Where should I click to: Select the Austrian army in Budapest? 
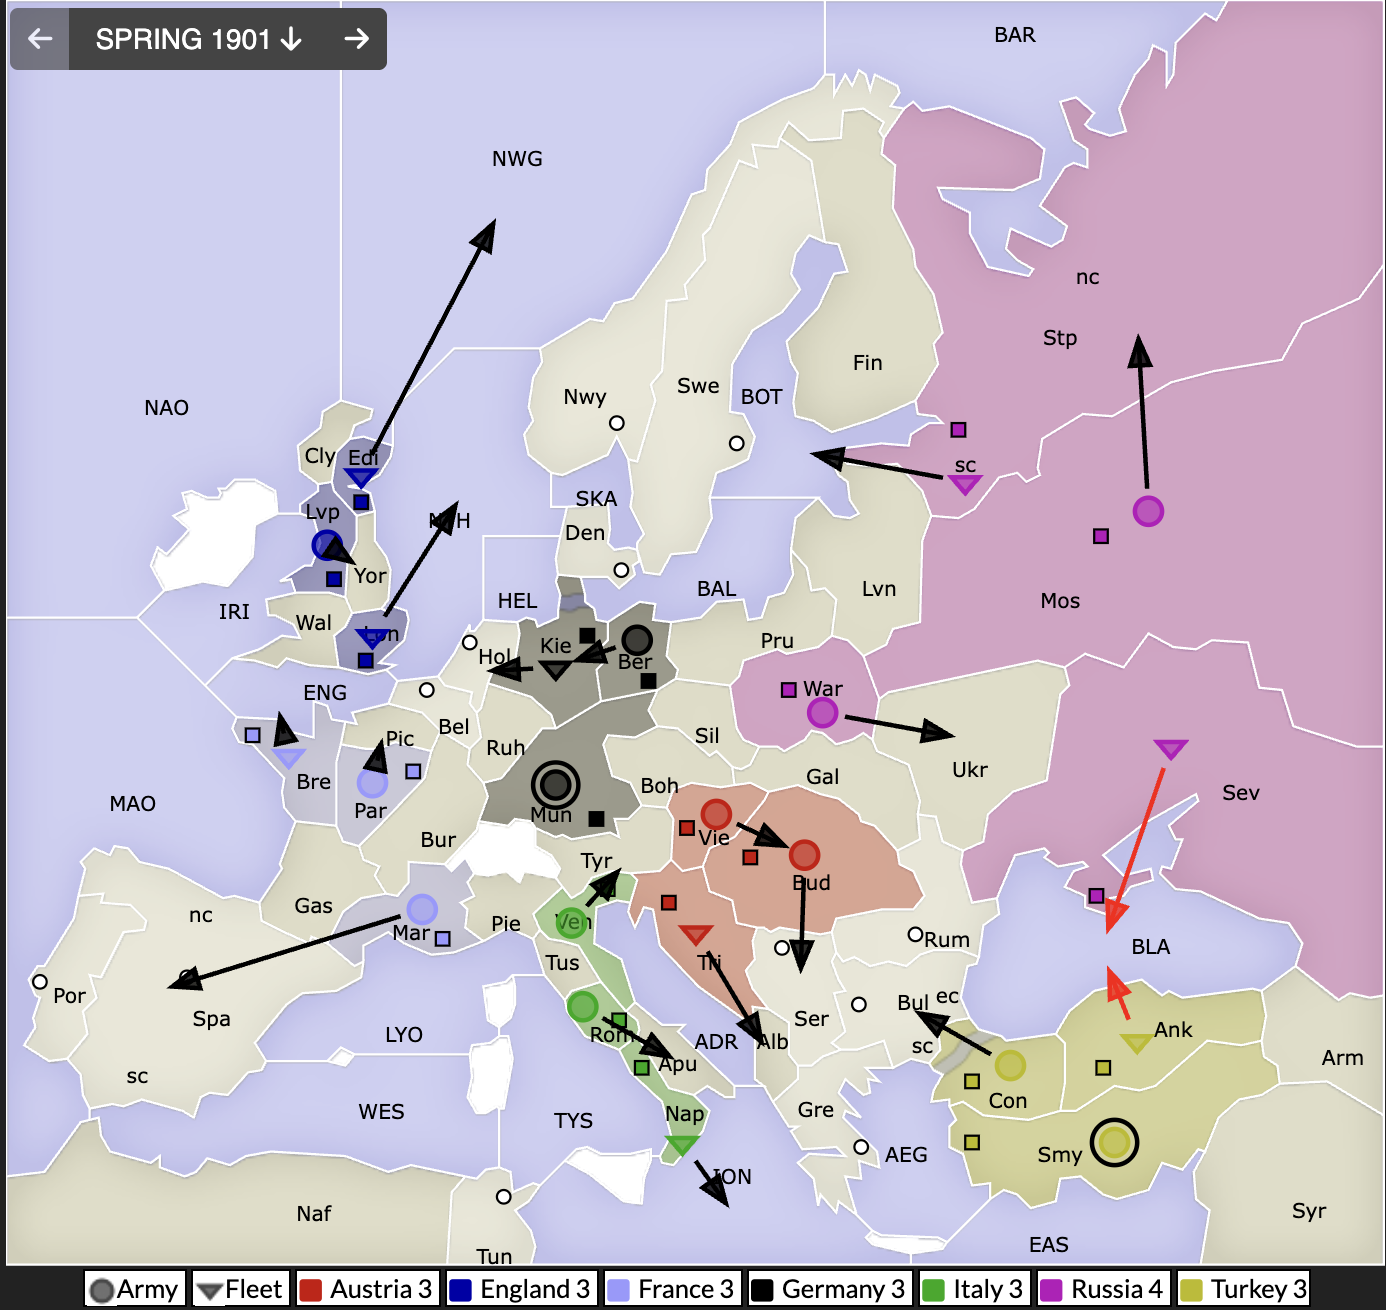coord(805,855)
